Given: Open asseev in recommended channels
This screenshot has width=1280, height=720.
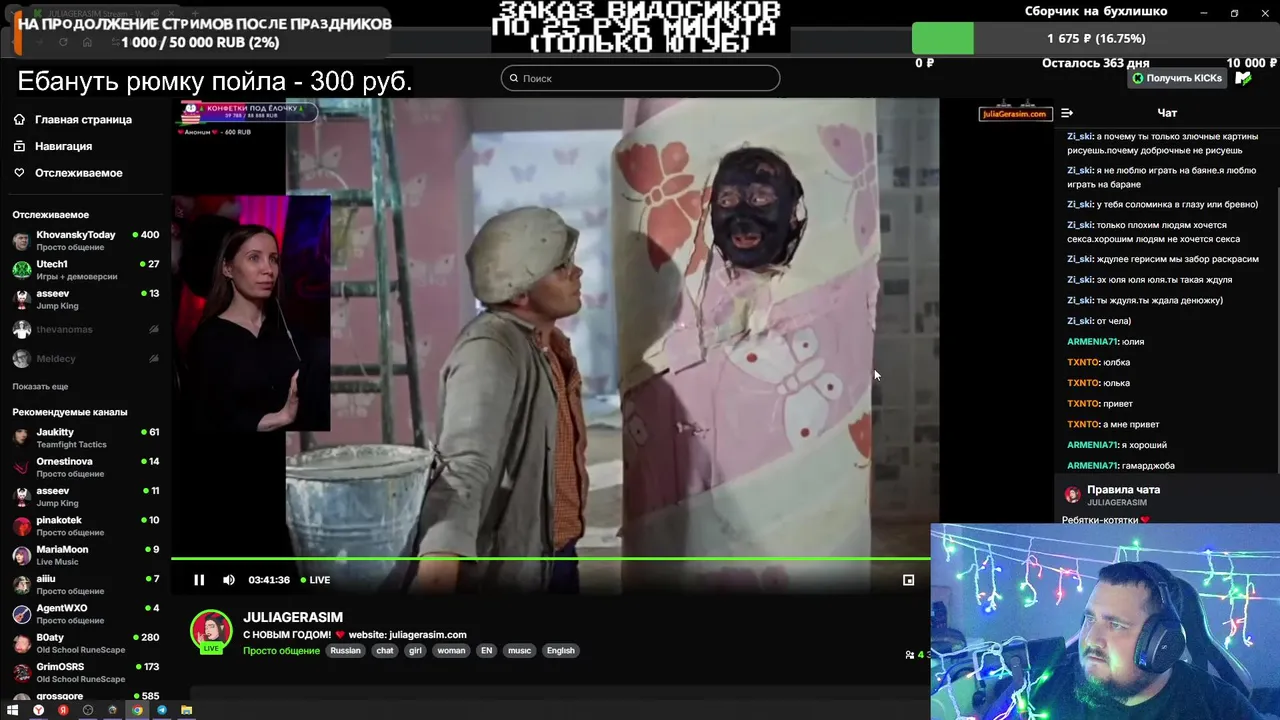Looking at the screenshot, I should 85,496.
